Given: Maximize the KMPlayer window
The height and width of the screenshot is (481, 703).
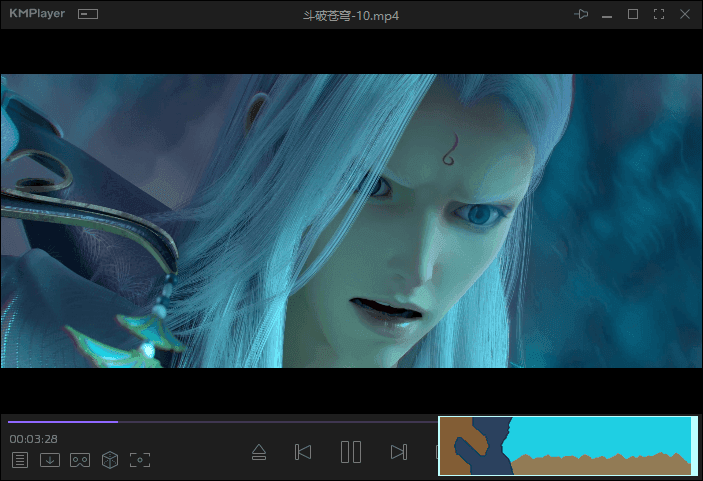Looking at the screenshot, I should click(633, 14).
